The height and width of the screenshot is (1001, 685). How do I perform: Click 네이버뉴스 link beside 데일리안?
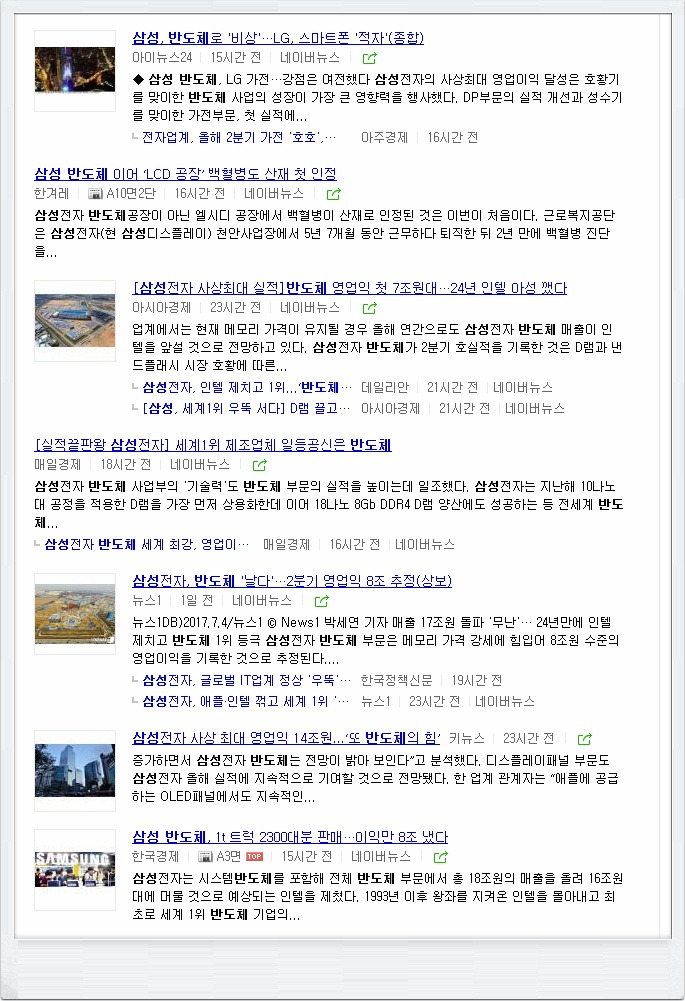pyautogui.click(x=523, y=388)
